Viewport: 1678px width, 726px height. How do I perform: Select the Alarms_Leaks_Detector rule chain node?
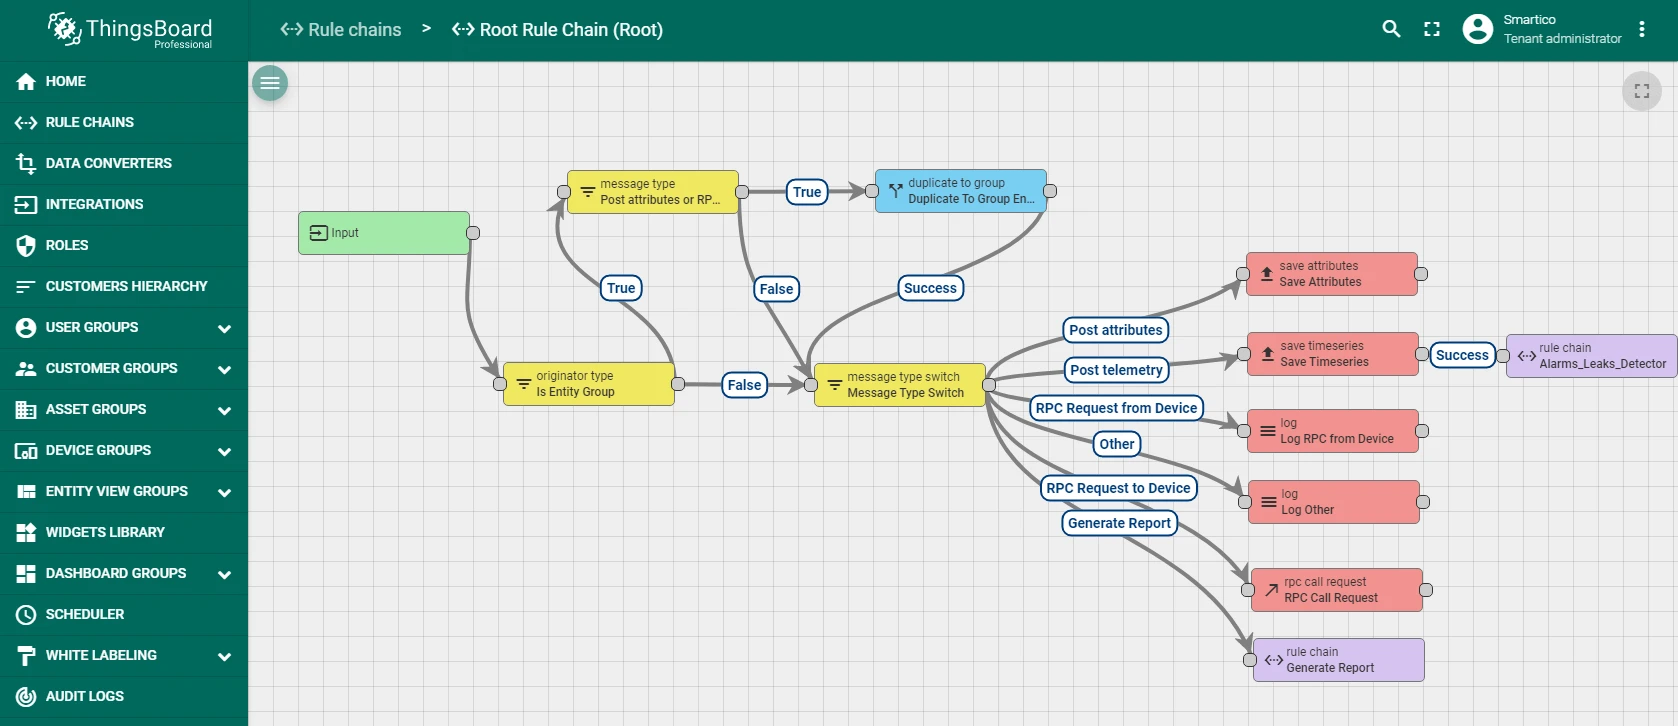click(1592, 356)
